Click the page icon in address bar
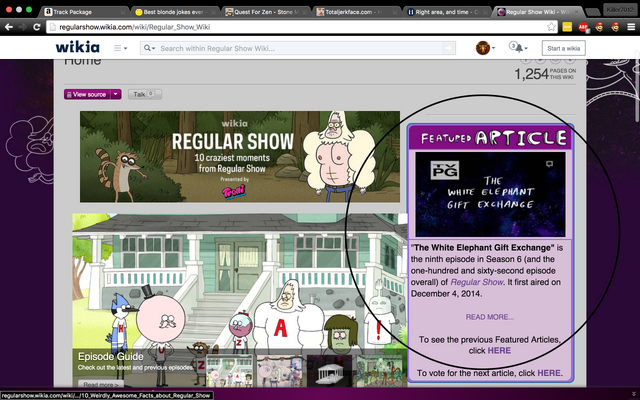This screenshot has width=640, height=400. [x=52, y=27]
